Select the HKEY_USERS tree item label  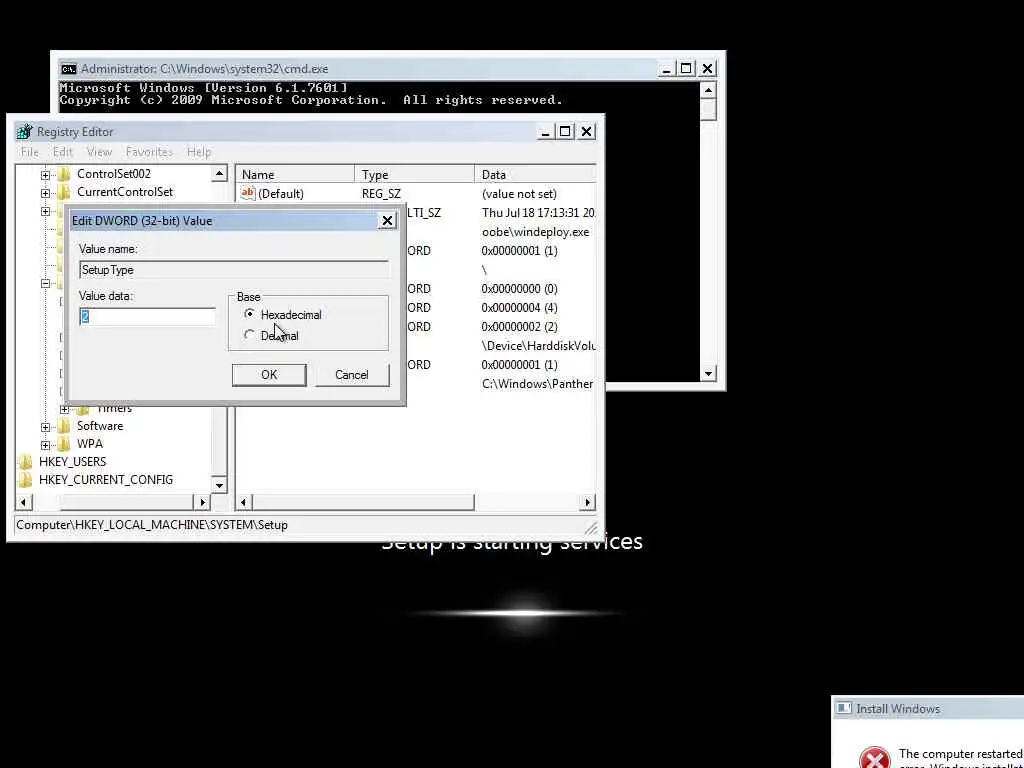tap(72, 462)
